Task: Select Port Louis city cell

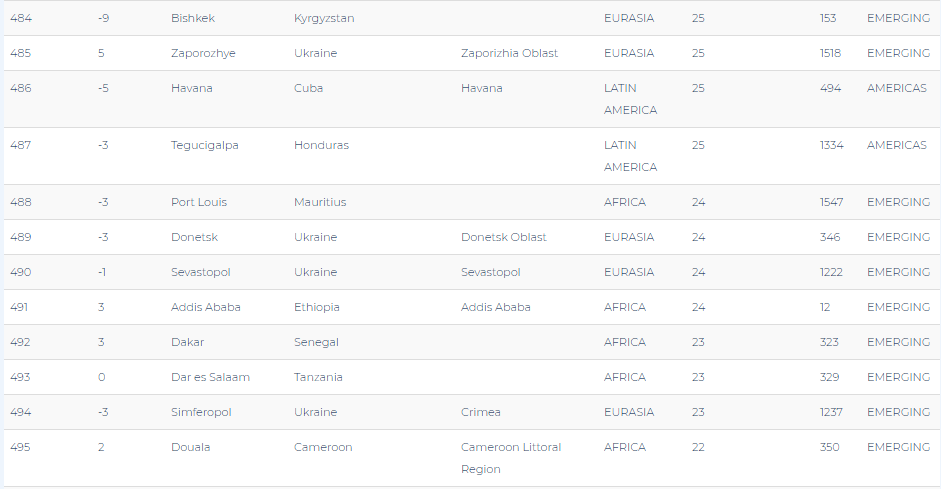Action: (x=199, y=202)
